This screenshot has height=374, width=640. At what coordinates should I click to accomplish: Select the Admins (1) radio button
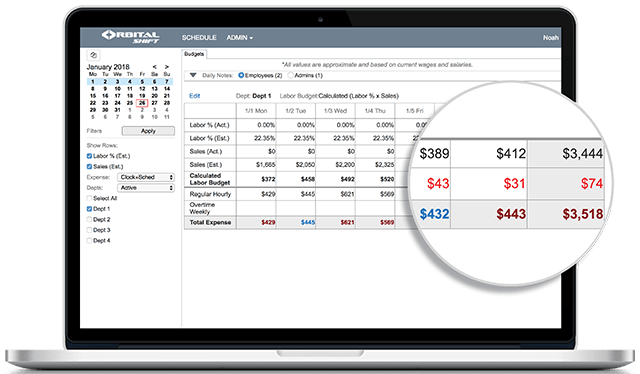pyautogui.click(x=290, y=75)
